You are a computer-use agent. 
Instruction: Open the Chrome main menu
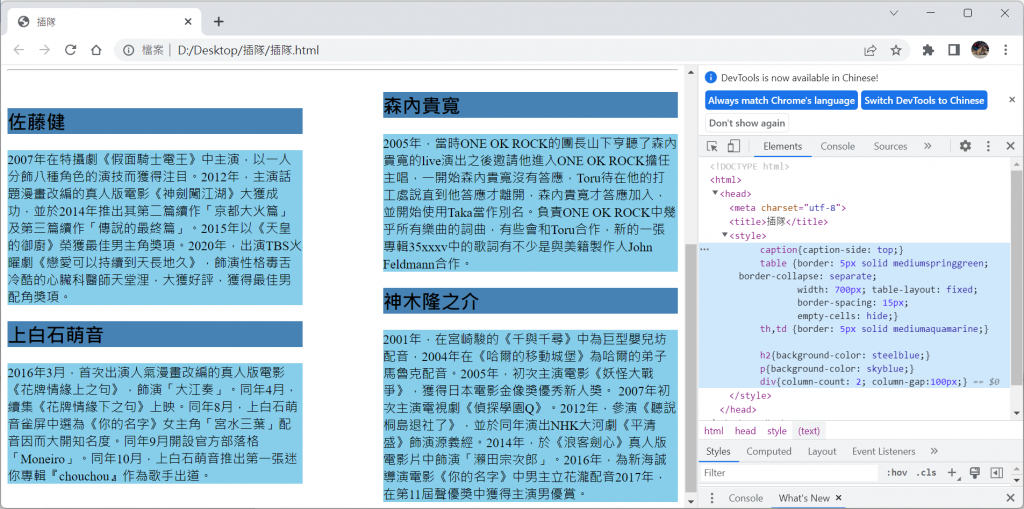pos(1006,50)
